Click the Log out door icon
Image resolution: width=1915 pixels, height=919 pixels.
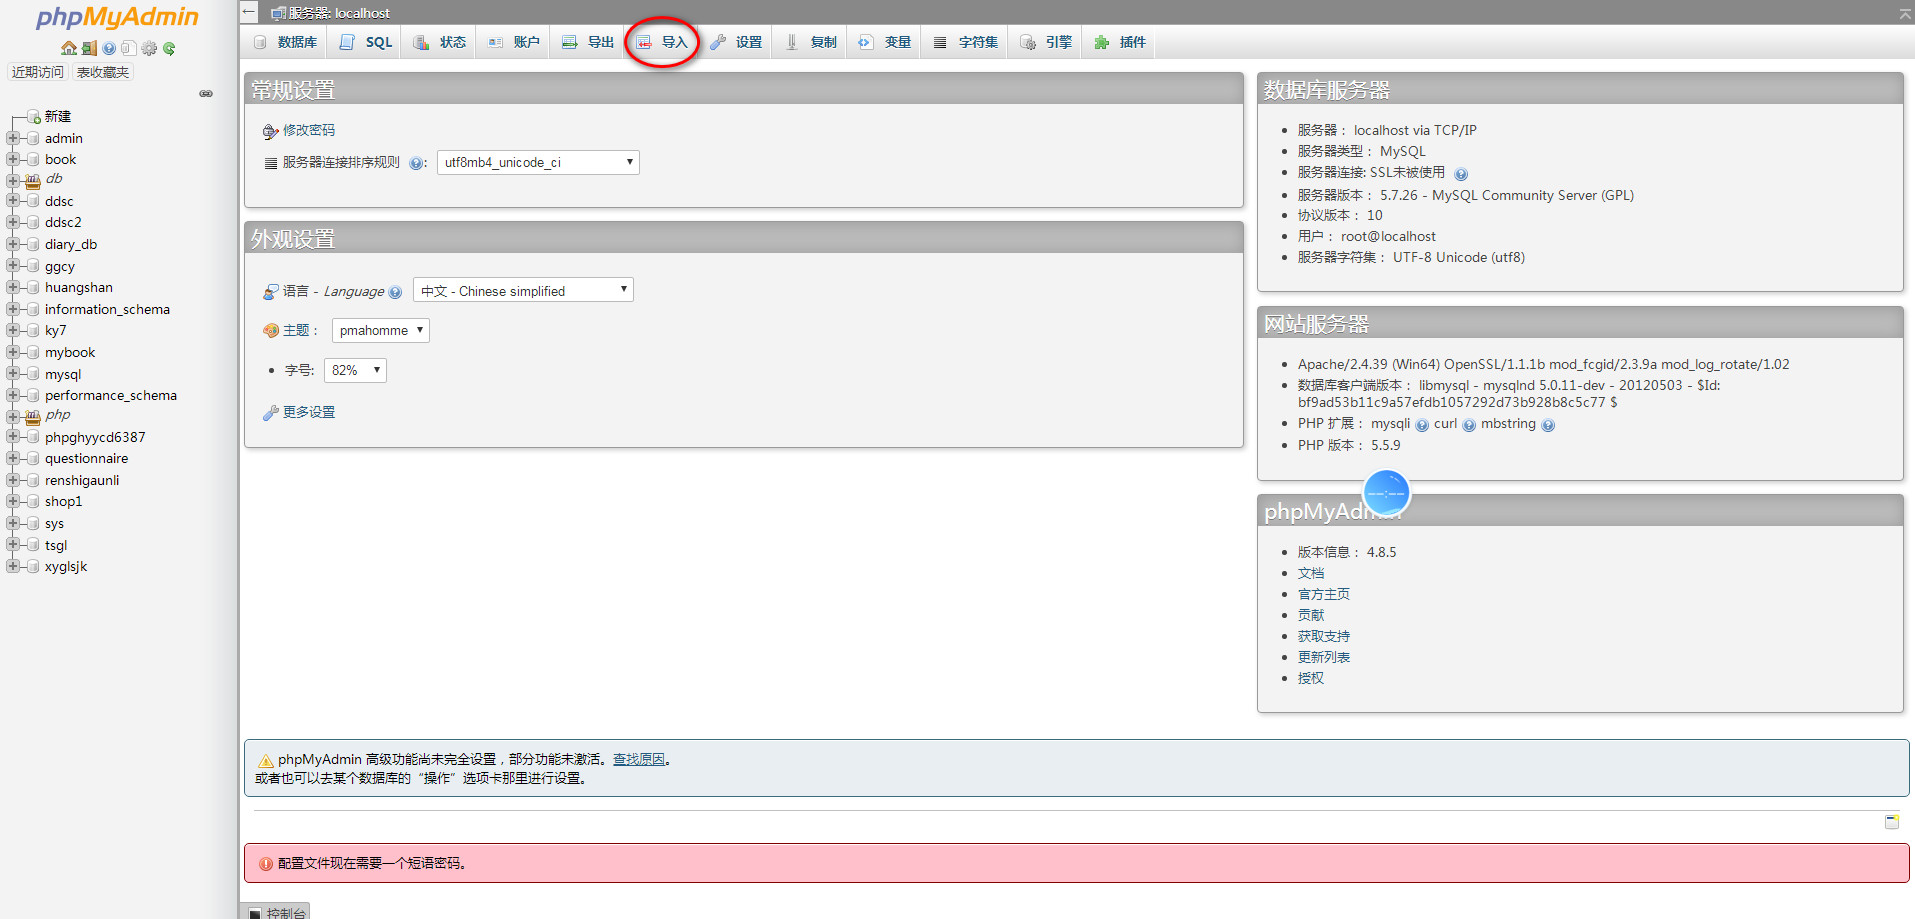(x=89, y=48)
